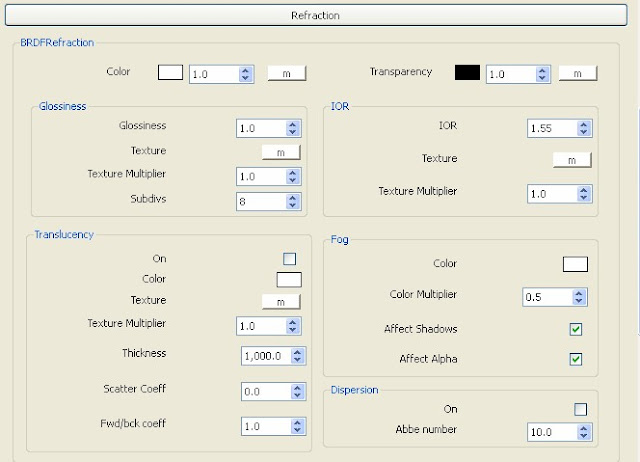
Task: Click the Translucency Texture map button
Action: tap(281, 301)
